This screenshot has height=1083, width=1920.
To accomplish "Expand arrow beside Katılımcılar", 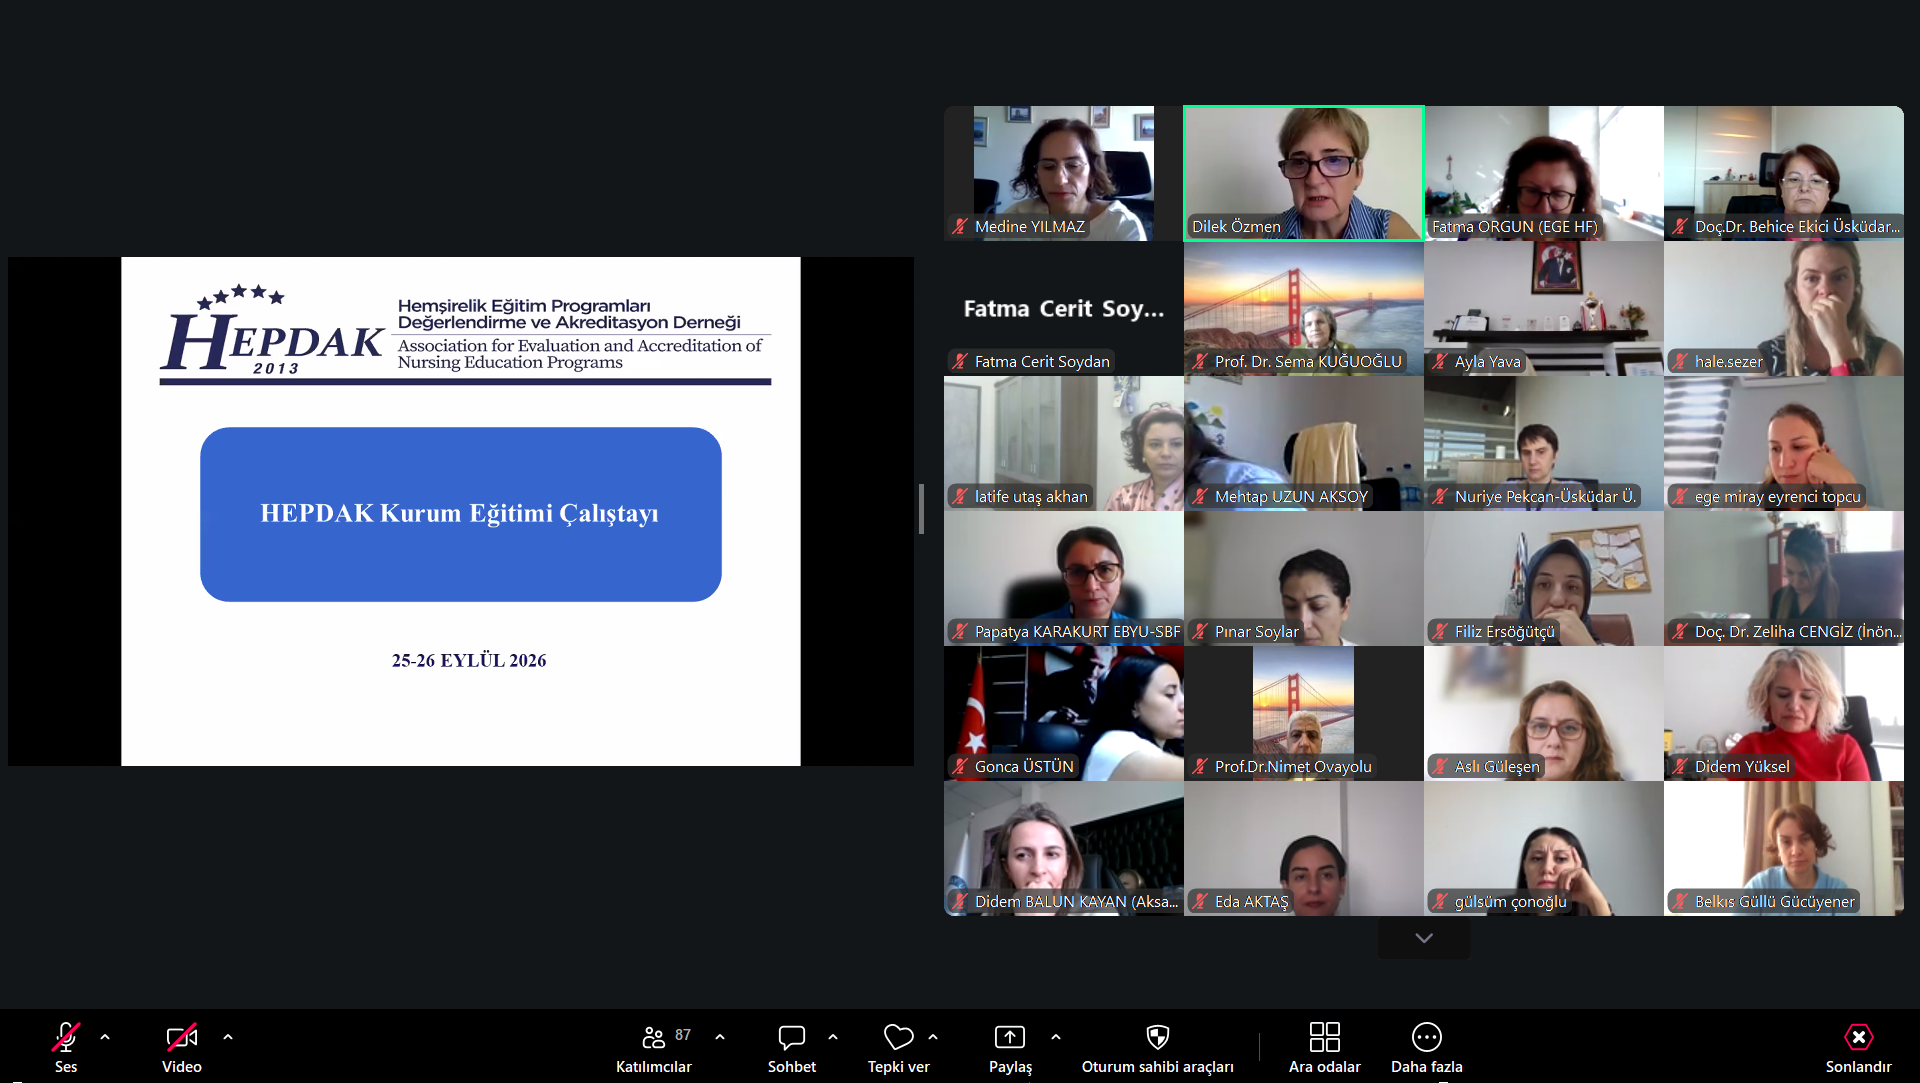I will (720, 1037).
